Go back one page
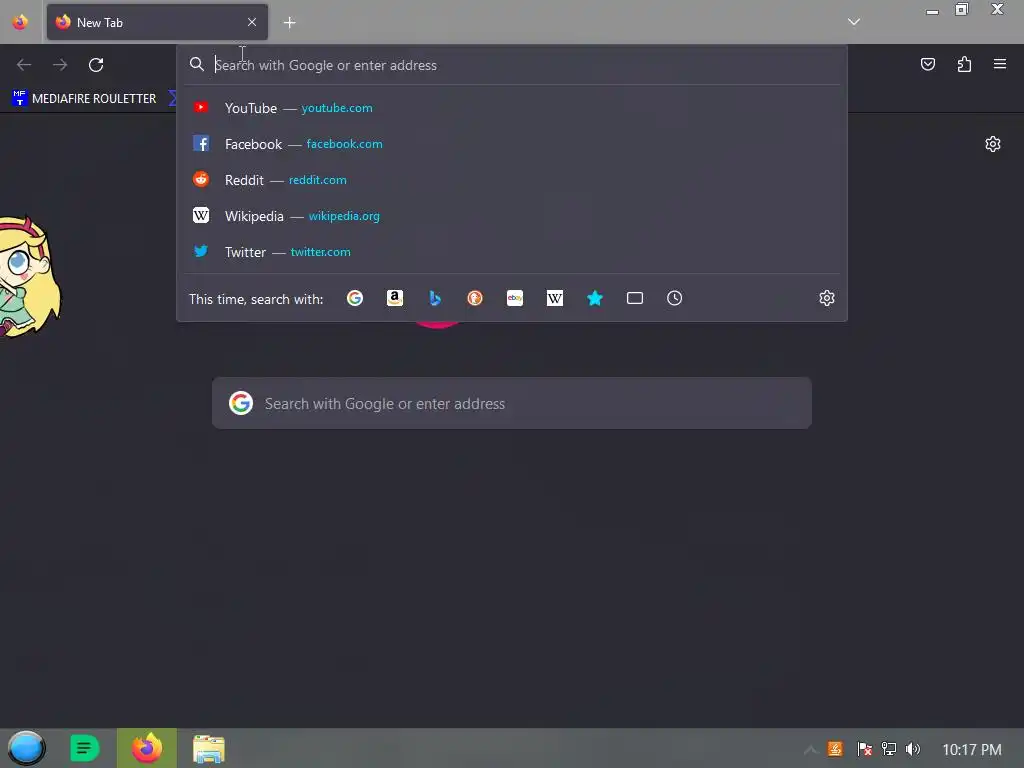This screenshot has width=1024, height=768. pos(24,65)
